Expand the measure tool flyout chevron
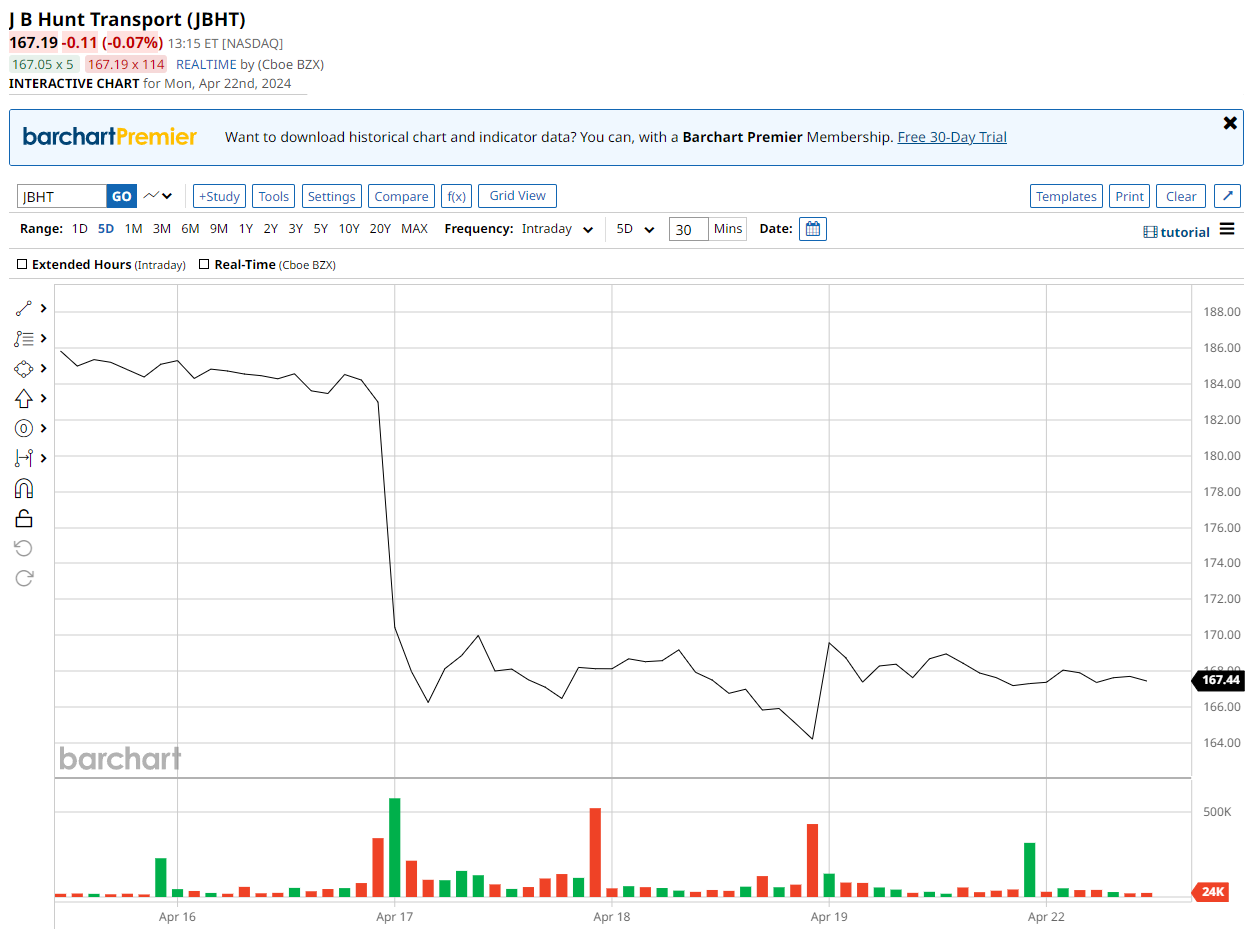Screen dimensions: 1251x941 (x=44, y=458)
